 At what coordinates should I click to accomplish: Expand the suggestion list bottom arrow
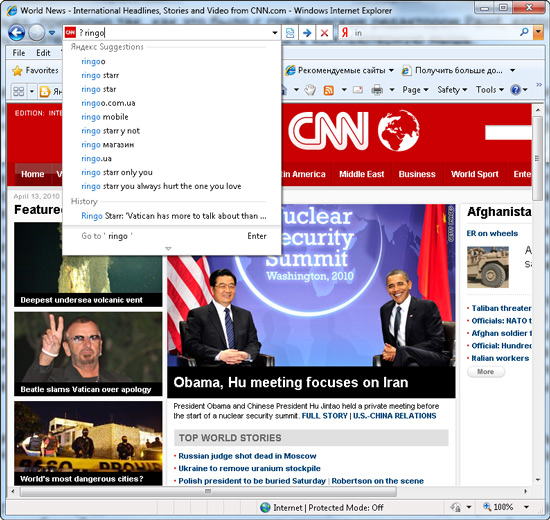[168, 249]
